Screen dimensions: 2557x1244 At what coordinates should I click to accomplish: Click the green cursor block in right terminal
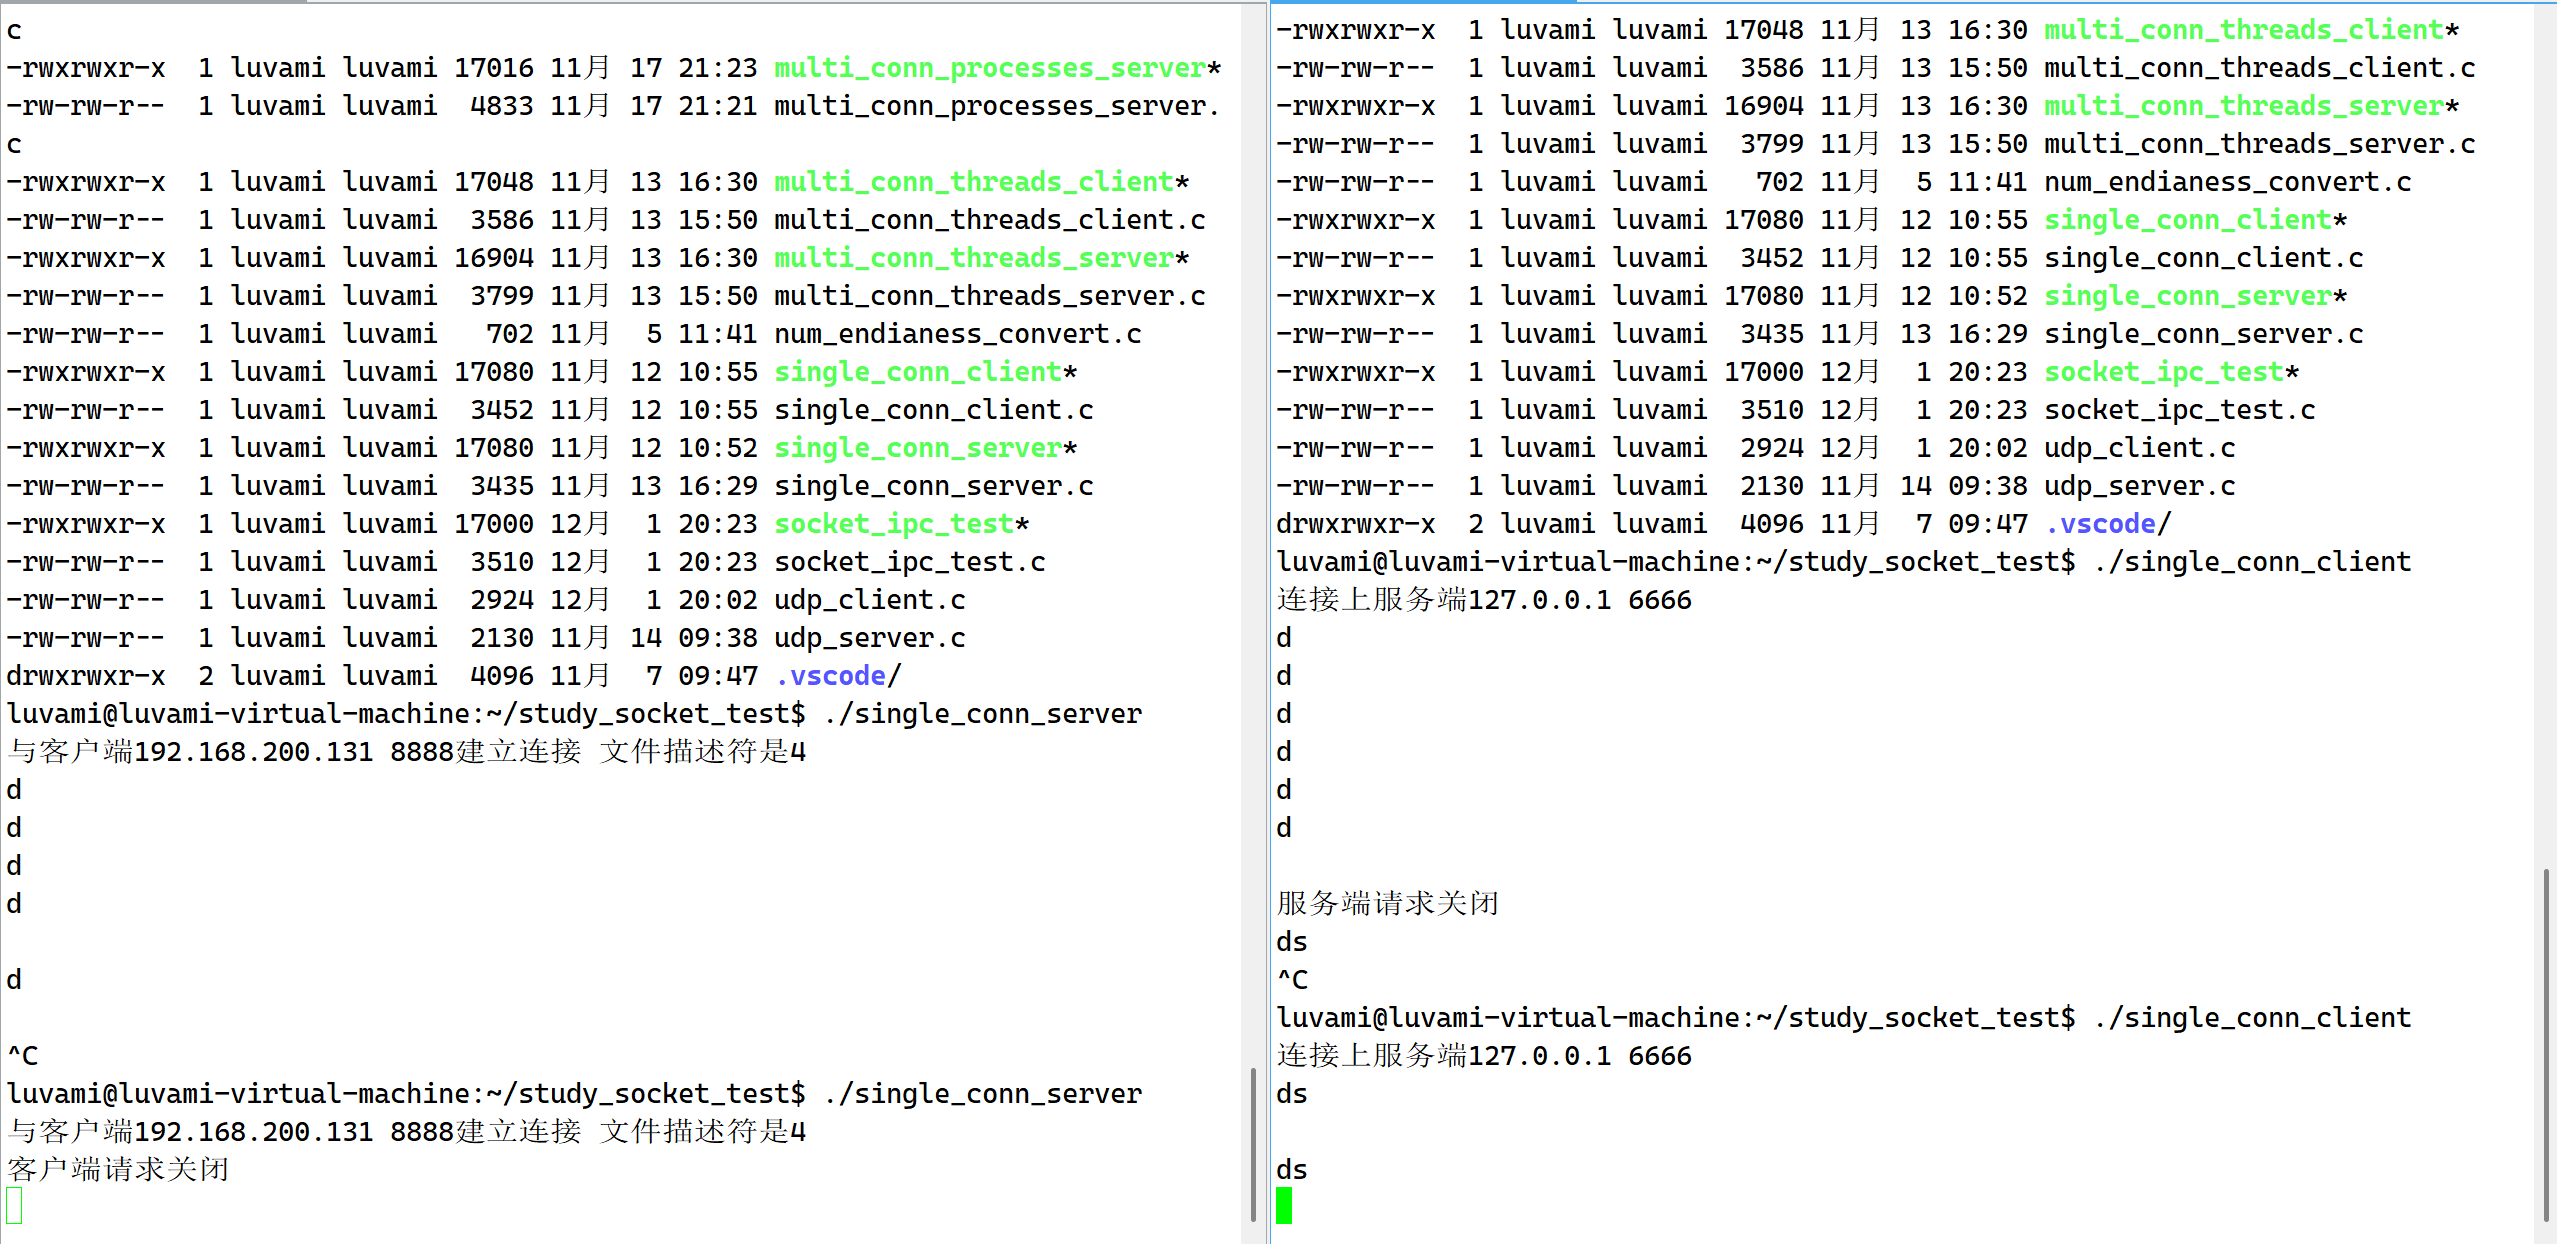(1284, 1205)
